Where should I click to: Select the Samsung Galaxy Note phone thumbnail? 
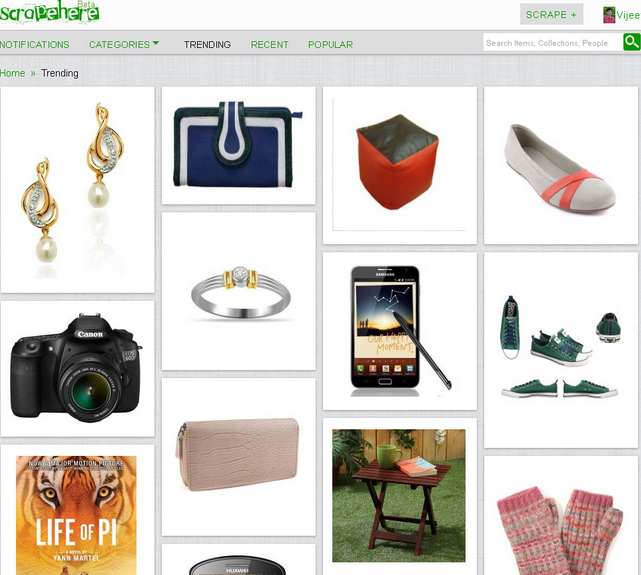coord(400,331)
